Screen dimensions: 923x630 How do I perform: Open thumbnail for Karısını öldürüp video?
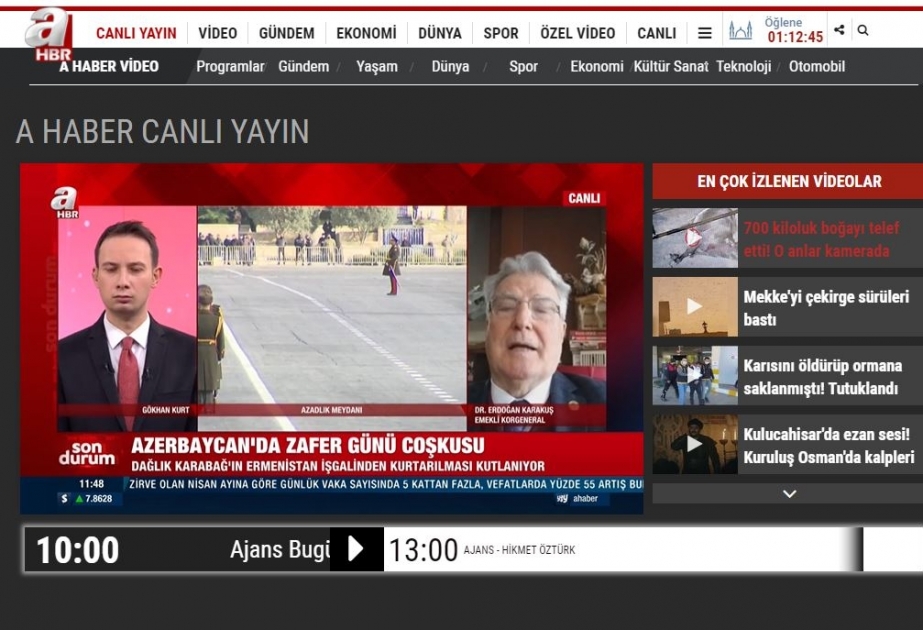coord(695,376)
